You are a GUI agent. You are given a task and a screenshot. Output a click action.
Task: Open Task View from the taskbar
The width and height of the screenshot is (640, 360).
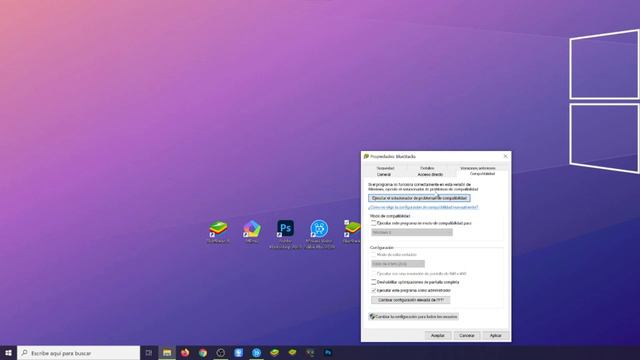point(149,353)
